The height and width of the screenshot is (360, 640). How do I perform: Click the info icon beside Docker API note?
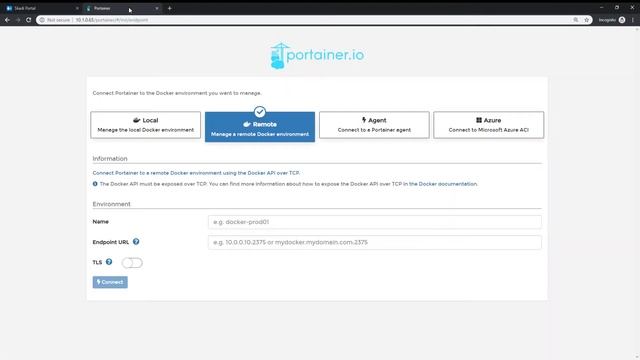tap(95, 184)
